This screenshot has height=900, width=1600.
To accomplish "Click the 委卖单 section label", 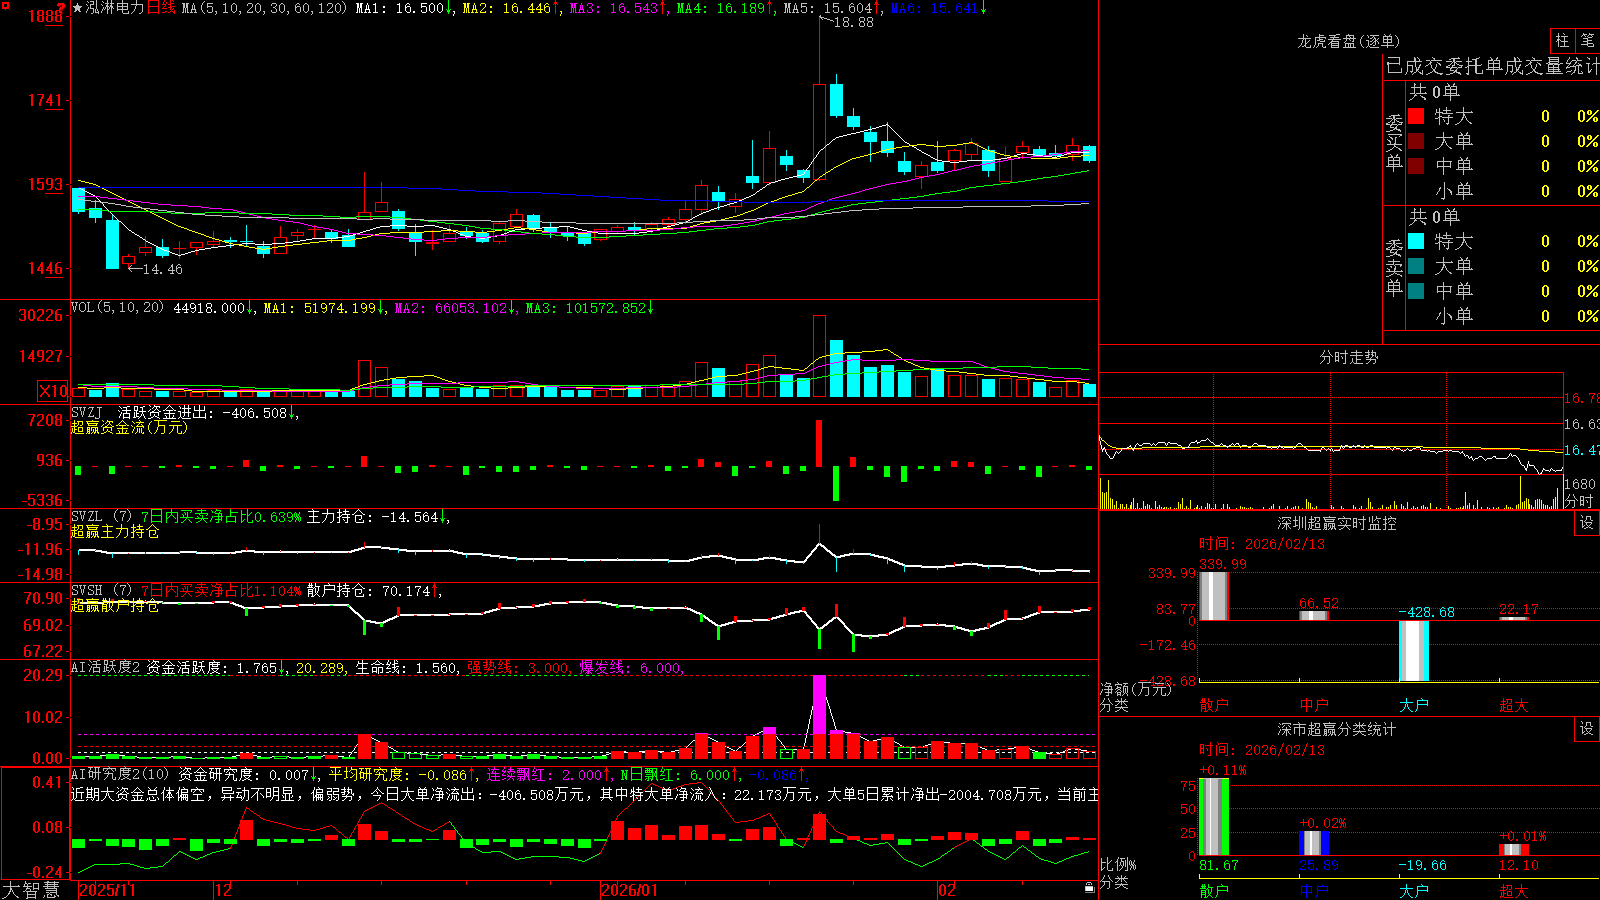I will click(1394, 267).
